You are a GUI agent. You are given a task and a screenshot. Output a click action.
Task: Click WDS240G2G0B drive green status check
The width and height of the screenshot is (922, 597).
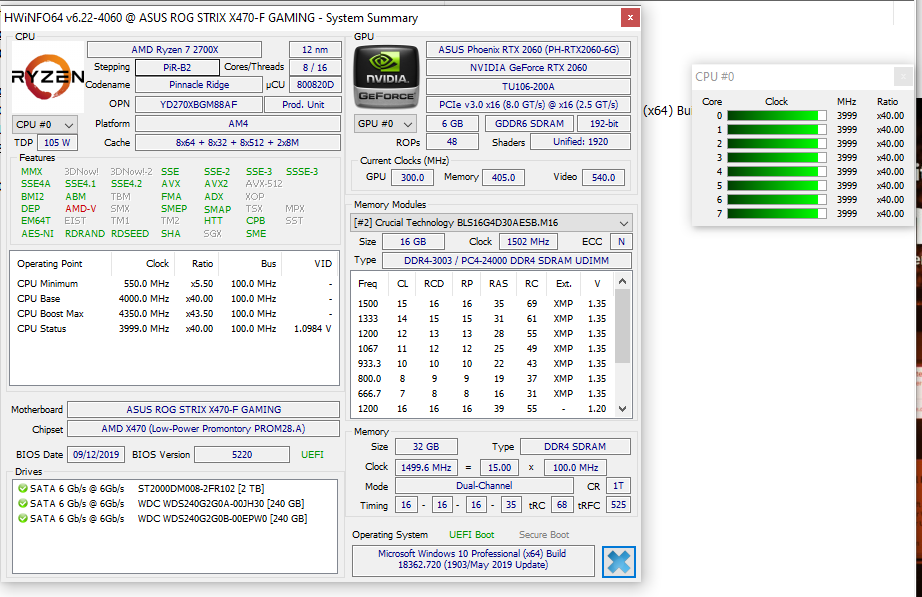[23, 519]
